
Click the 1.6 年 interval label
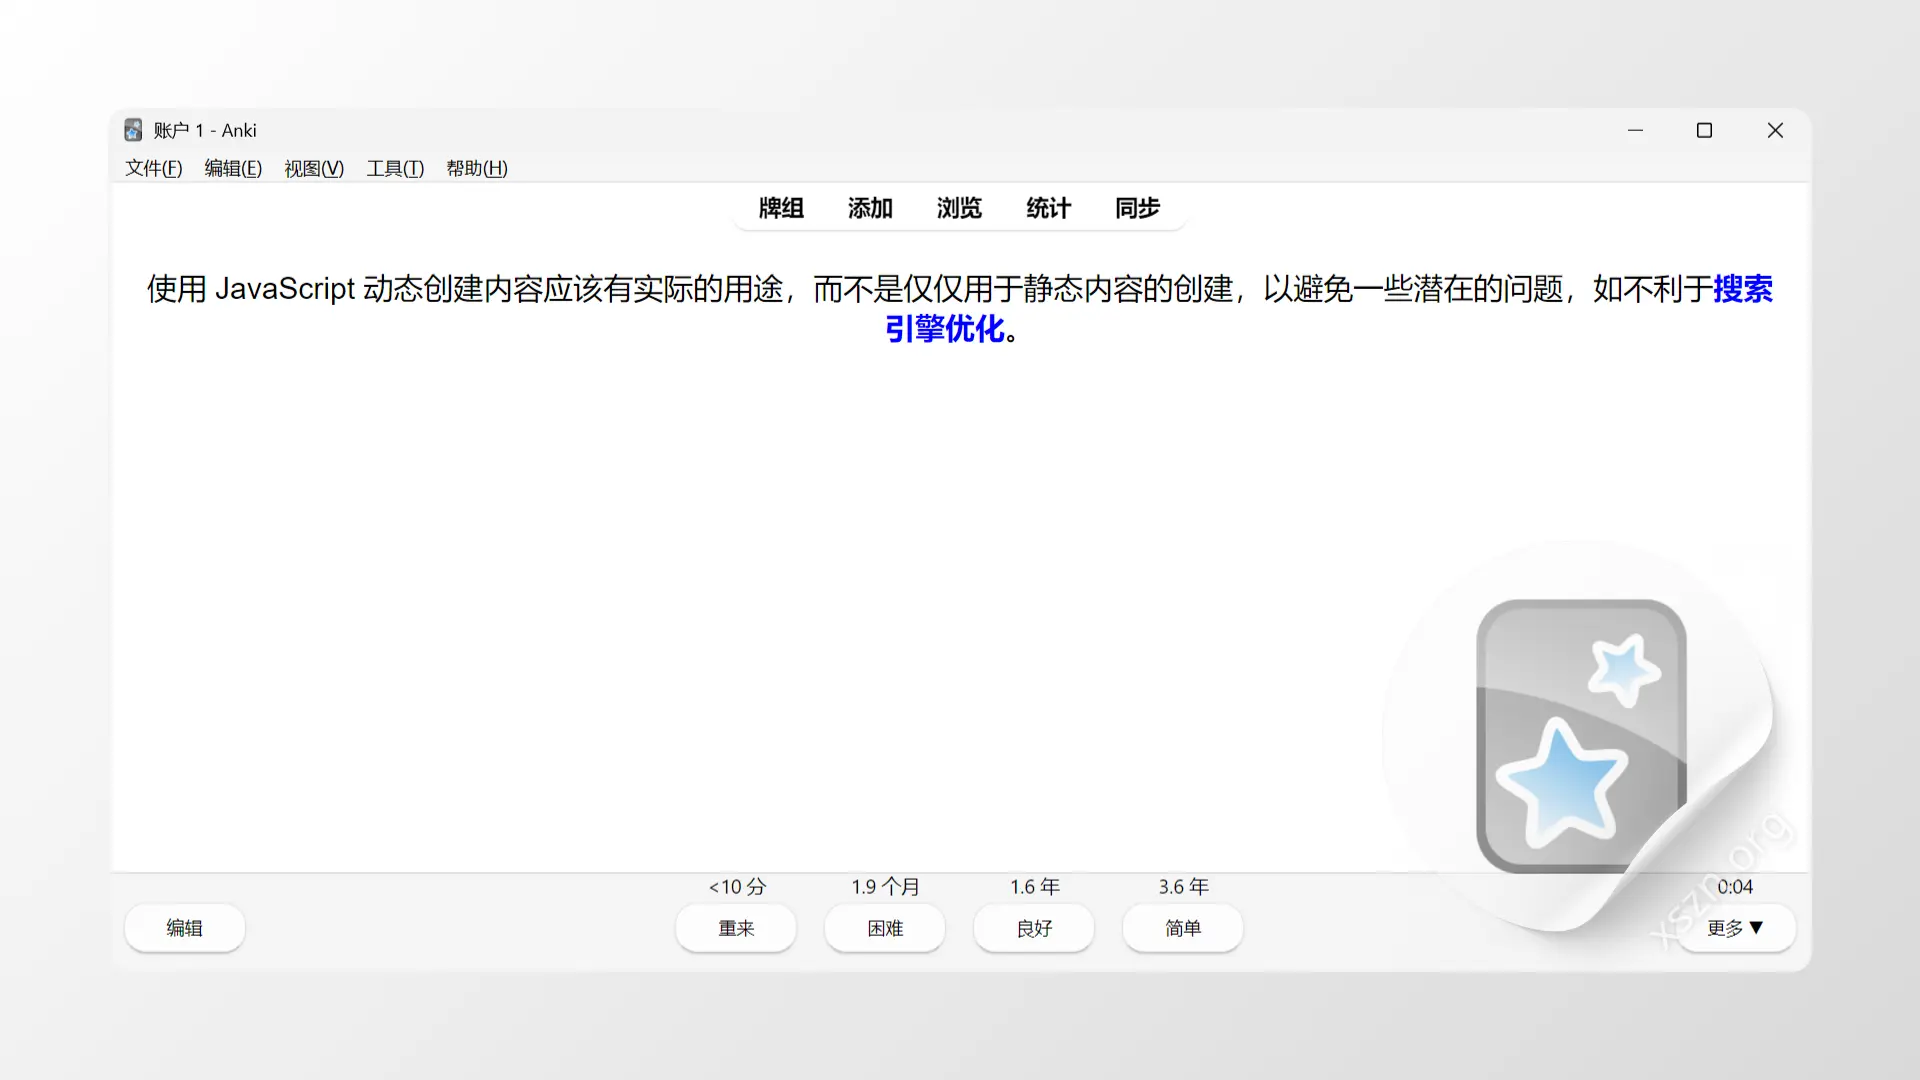click(x=1034, y=887)
